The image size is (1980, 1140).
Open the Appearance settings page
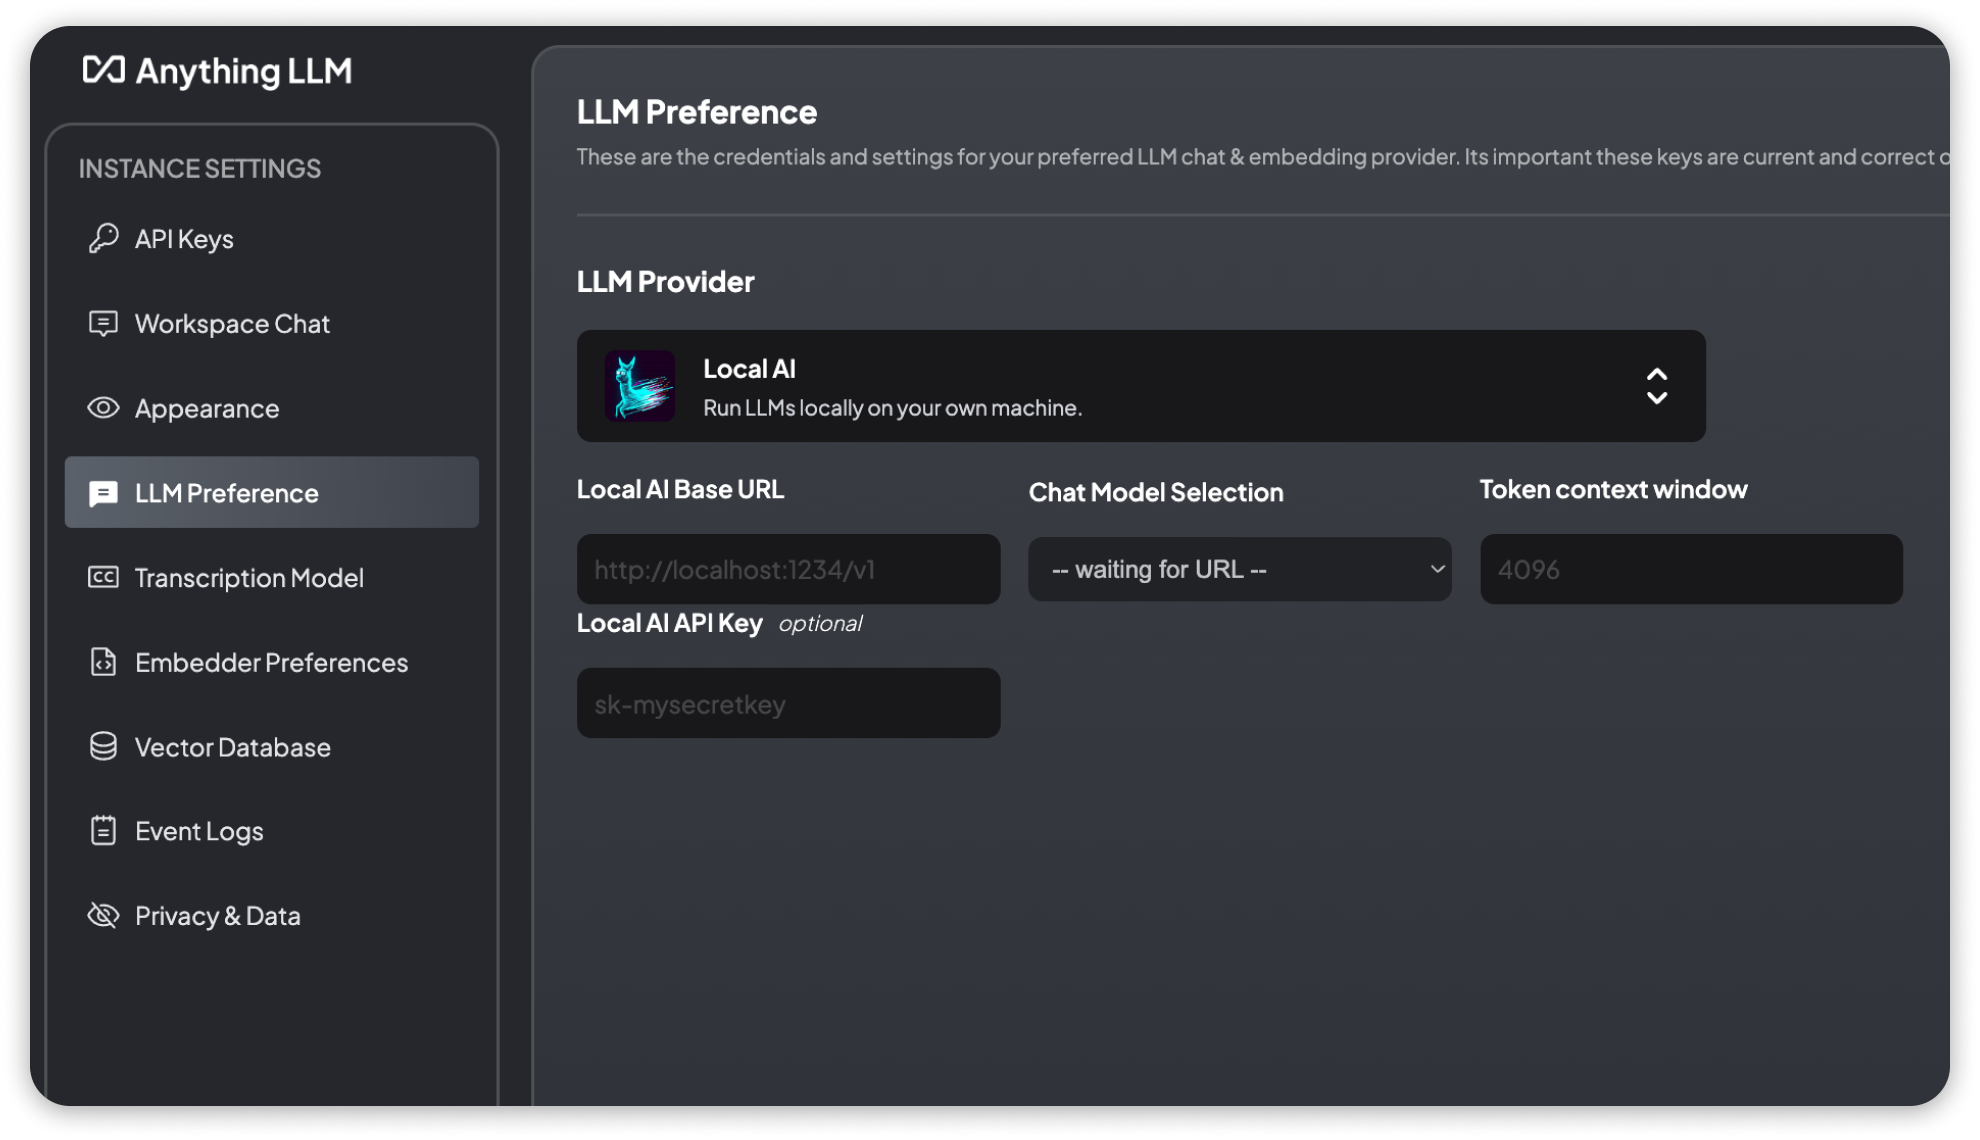click(272, 408)
